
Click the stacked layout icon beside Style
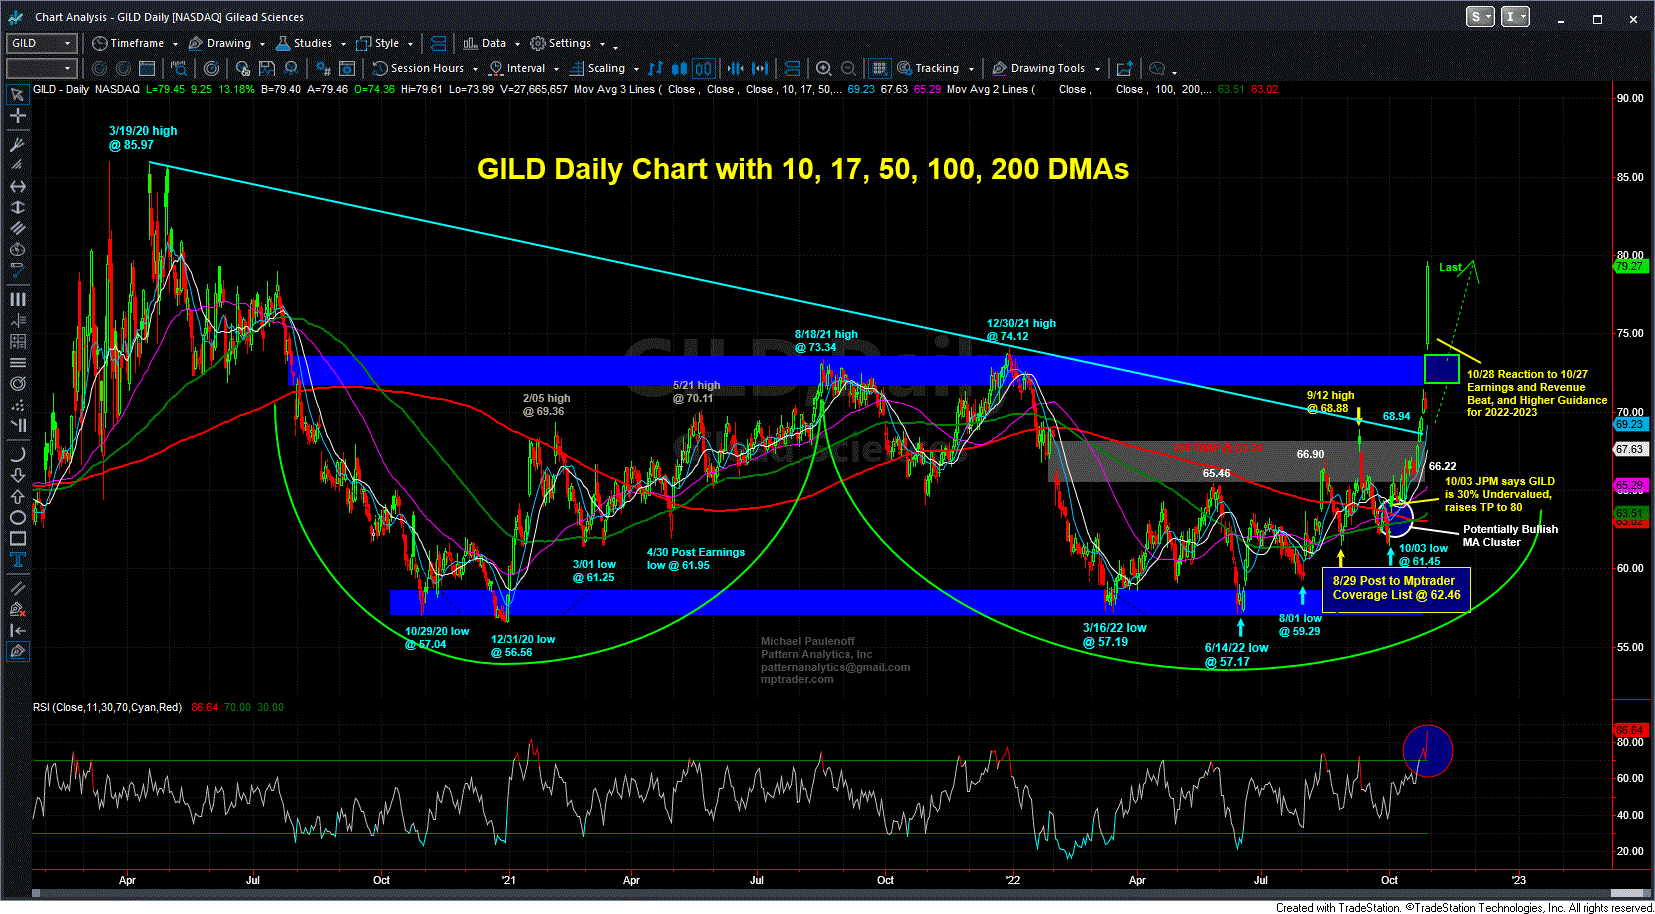coord(437,43)
